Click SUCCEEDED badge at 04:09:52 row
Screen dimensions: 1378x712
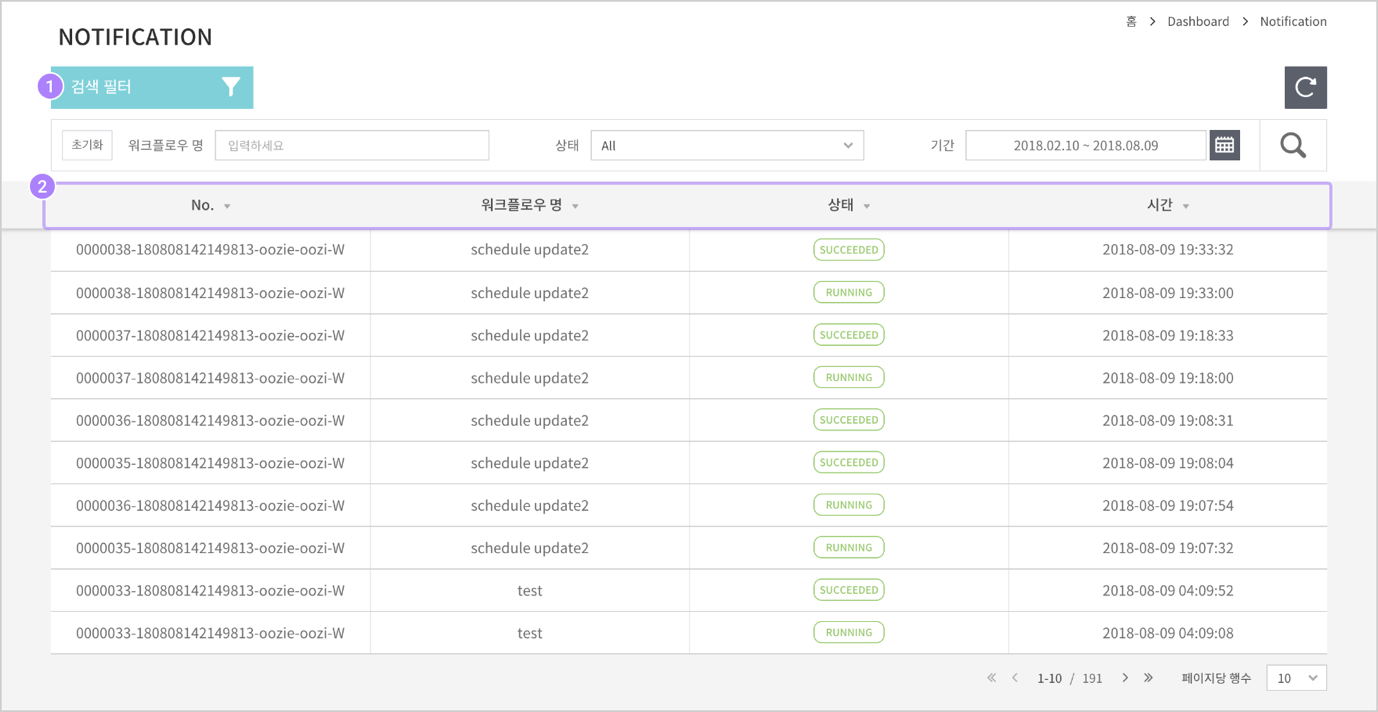tap(849, 590)
